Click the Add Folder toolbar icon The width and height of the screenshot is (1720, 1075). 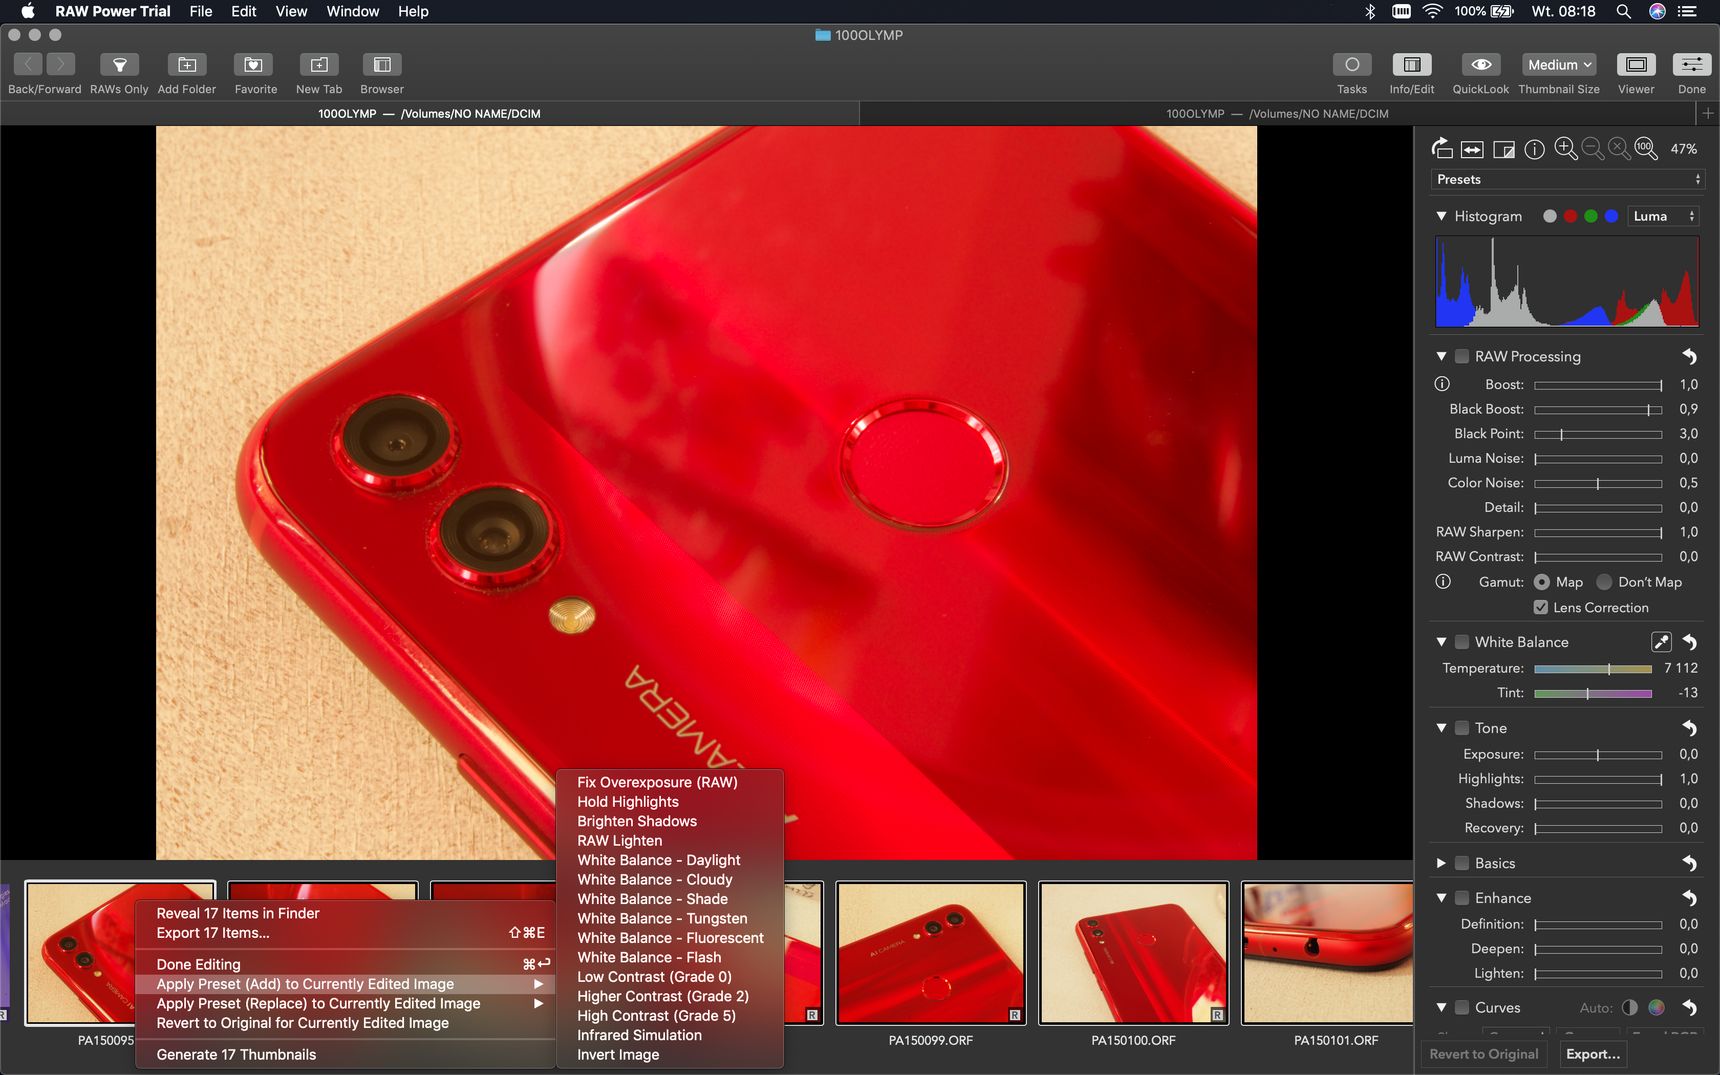[187, 65]
